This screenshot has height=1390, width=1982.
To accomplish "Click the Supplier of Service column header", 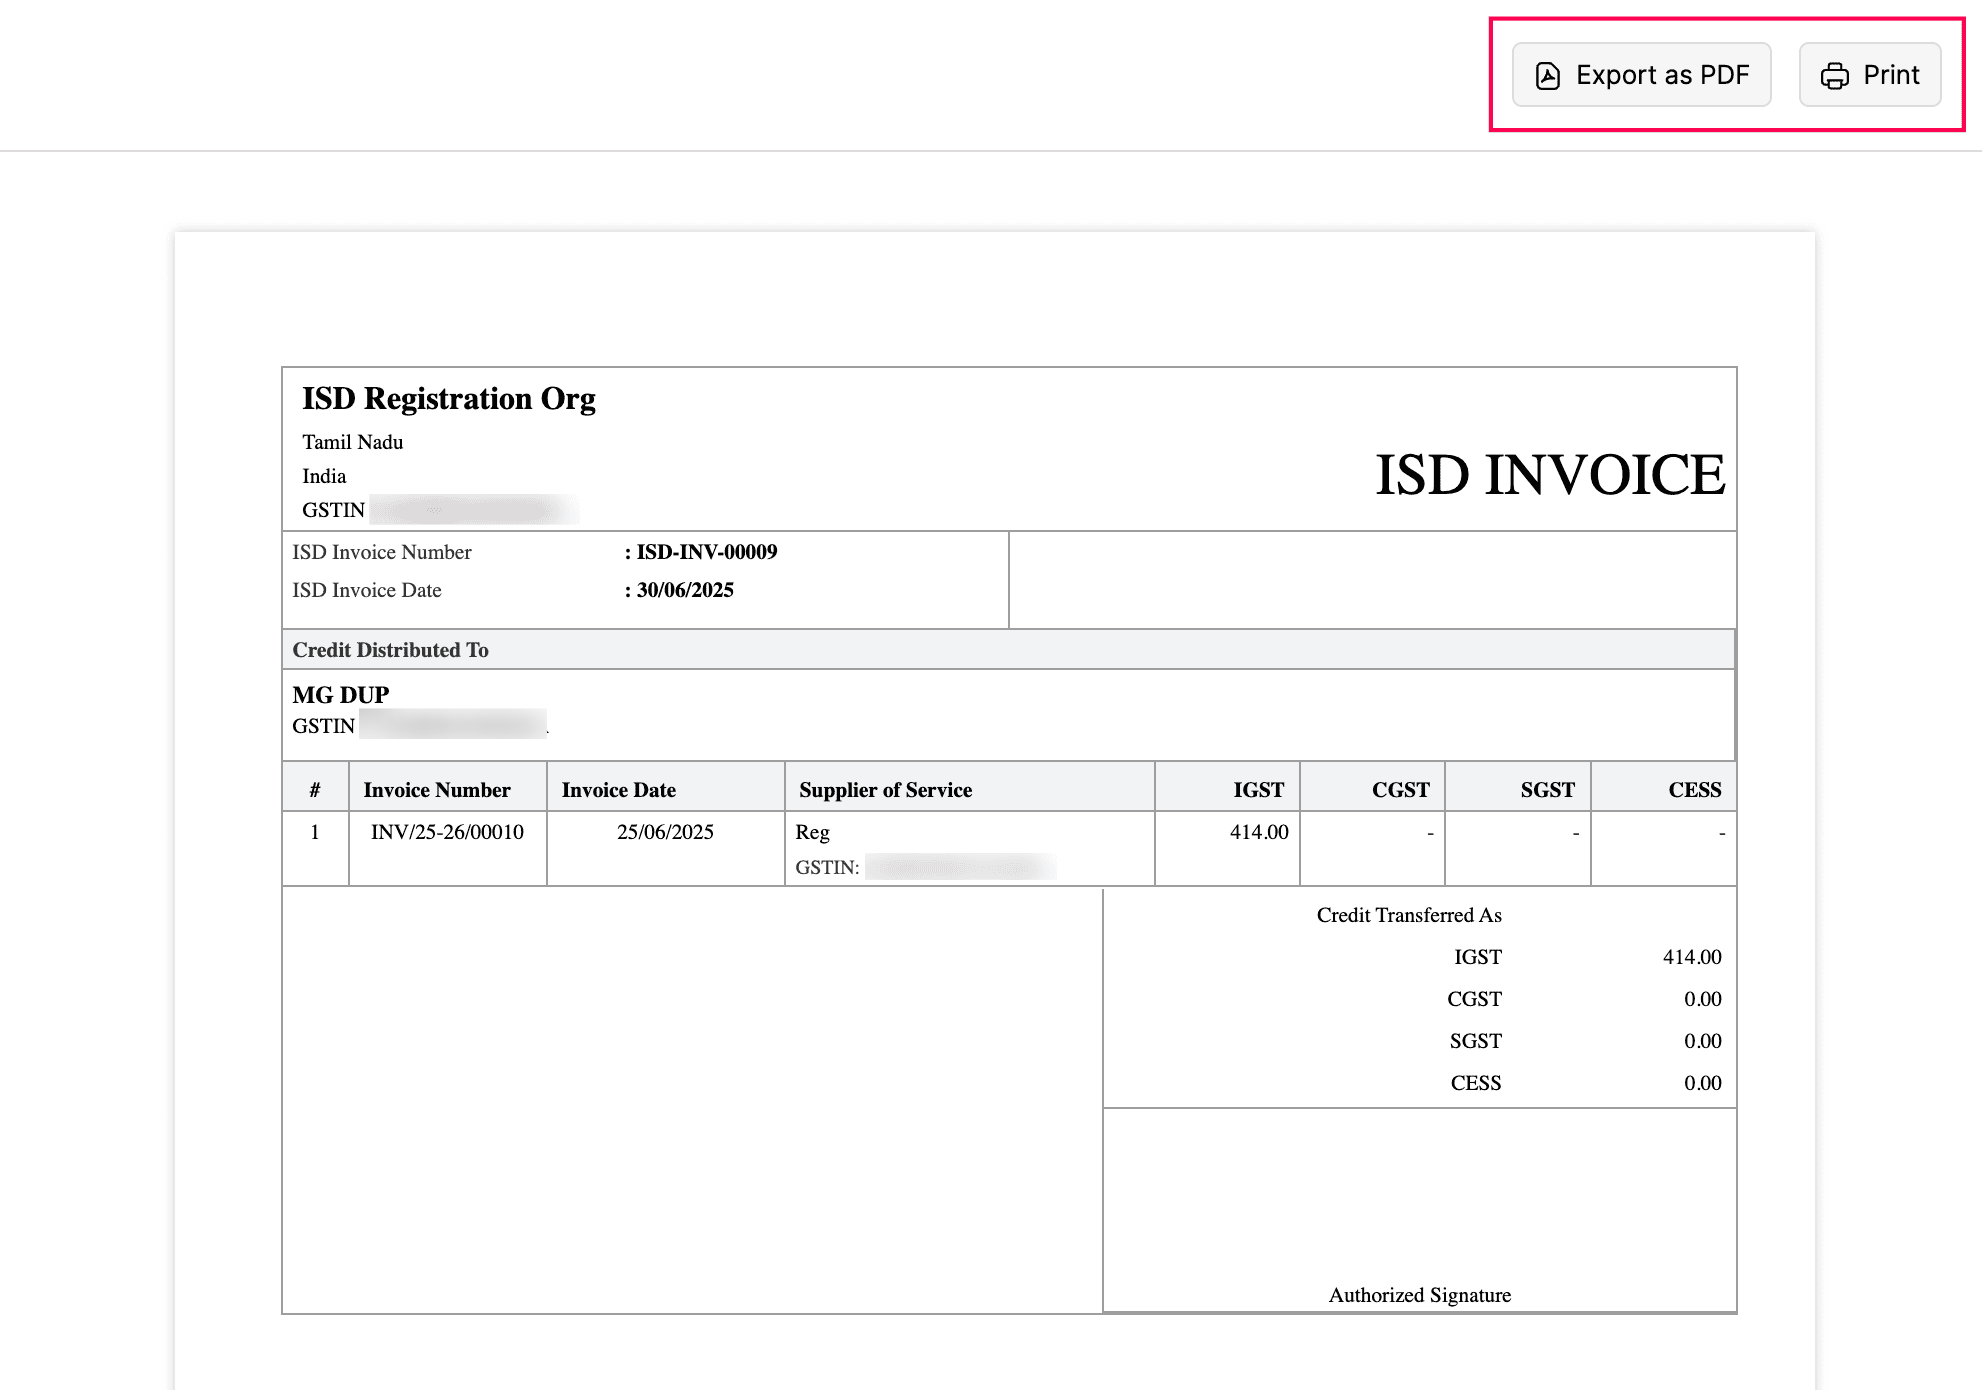I will pyautogui.click(x=885, y=790).
